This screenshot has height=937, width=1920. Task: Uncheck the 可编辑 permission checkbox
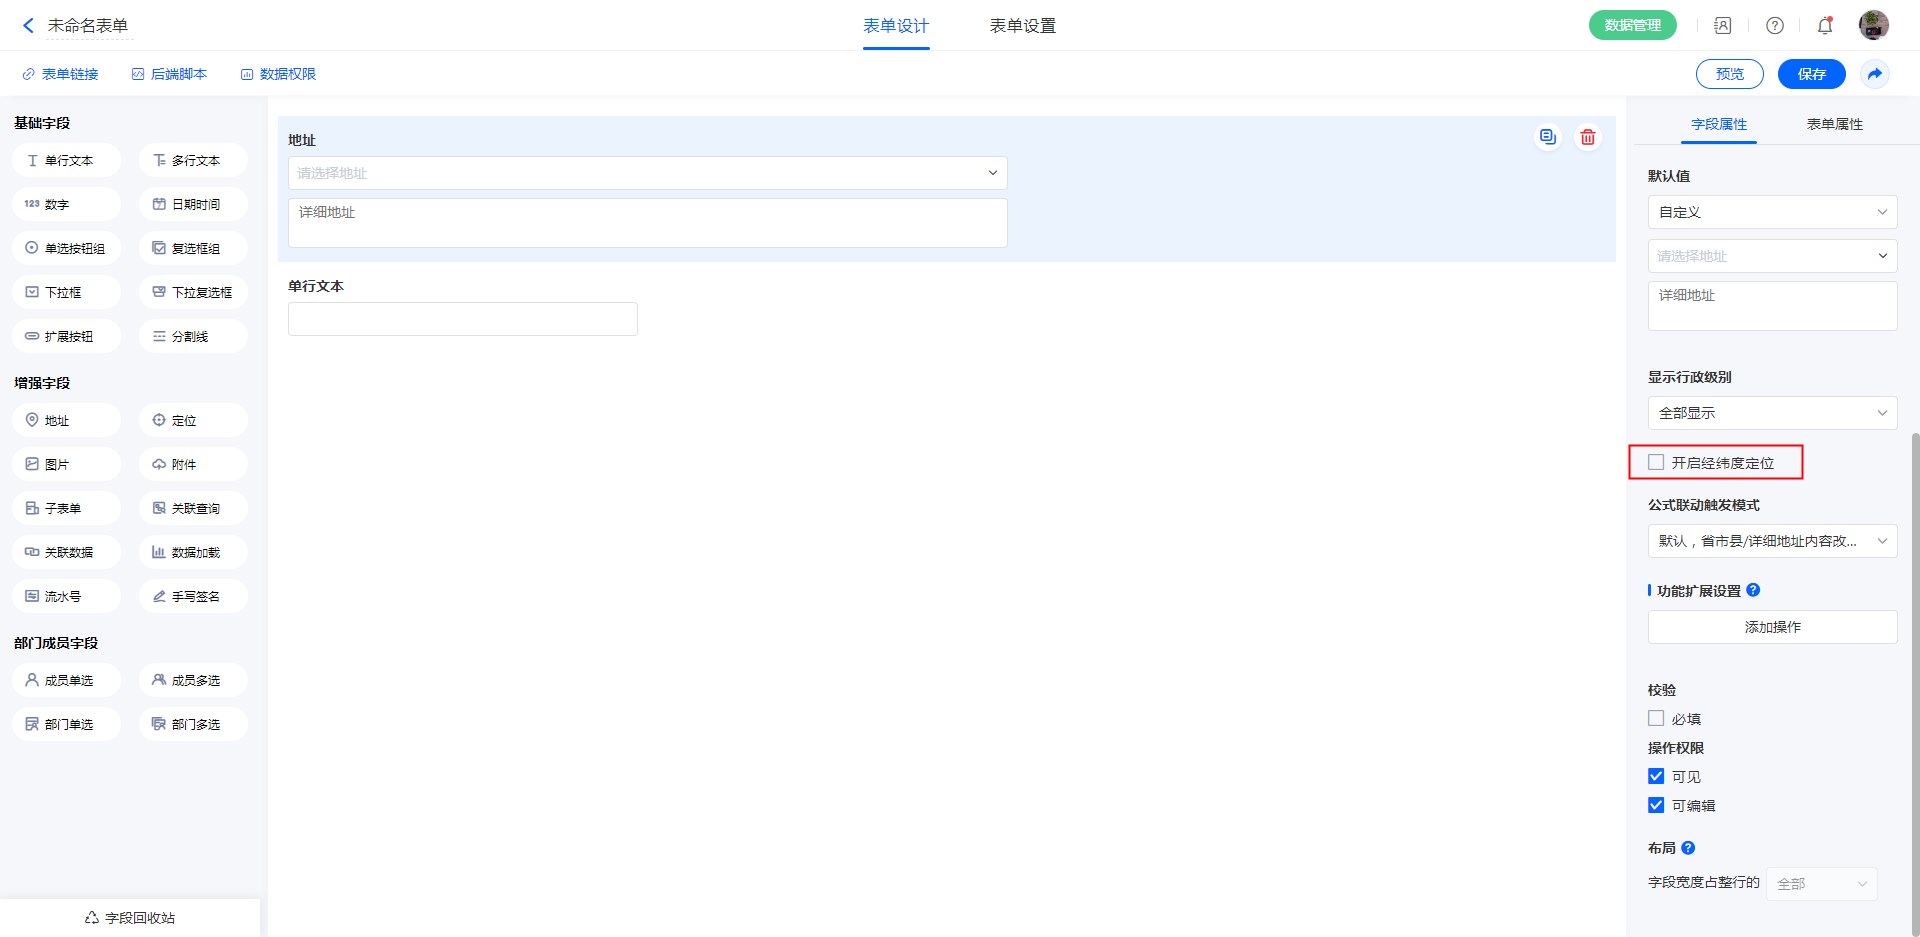[x=1656, y=806]
